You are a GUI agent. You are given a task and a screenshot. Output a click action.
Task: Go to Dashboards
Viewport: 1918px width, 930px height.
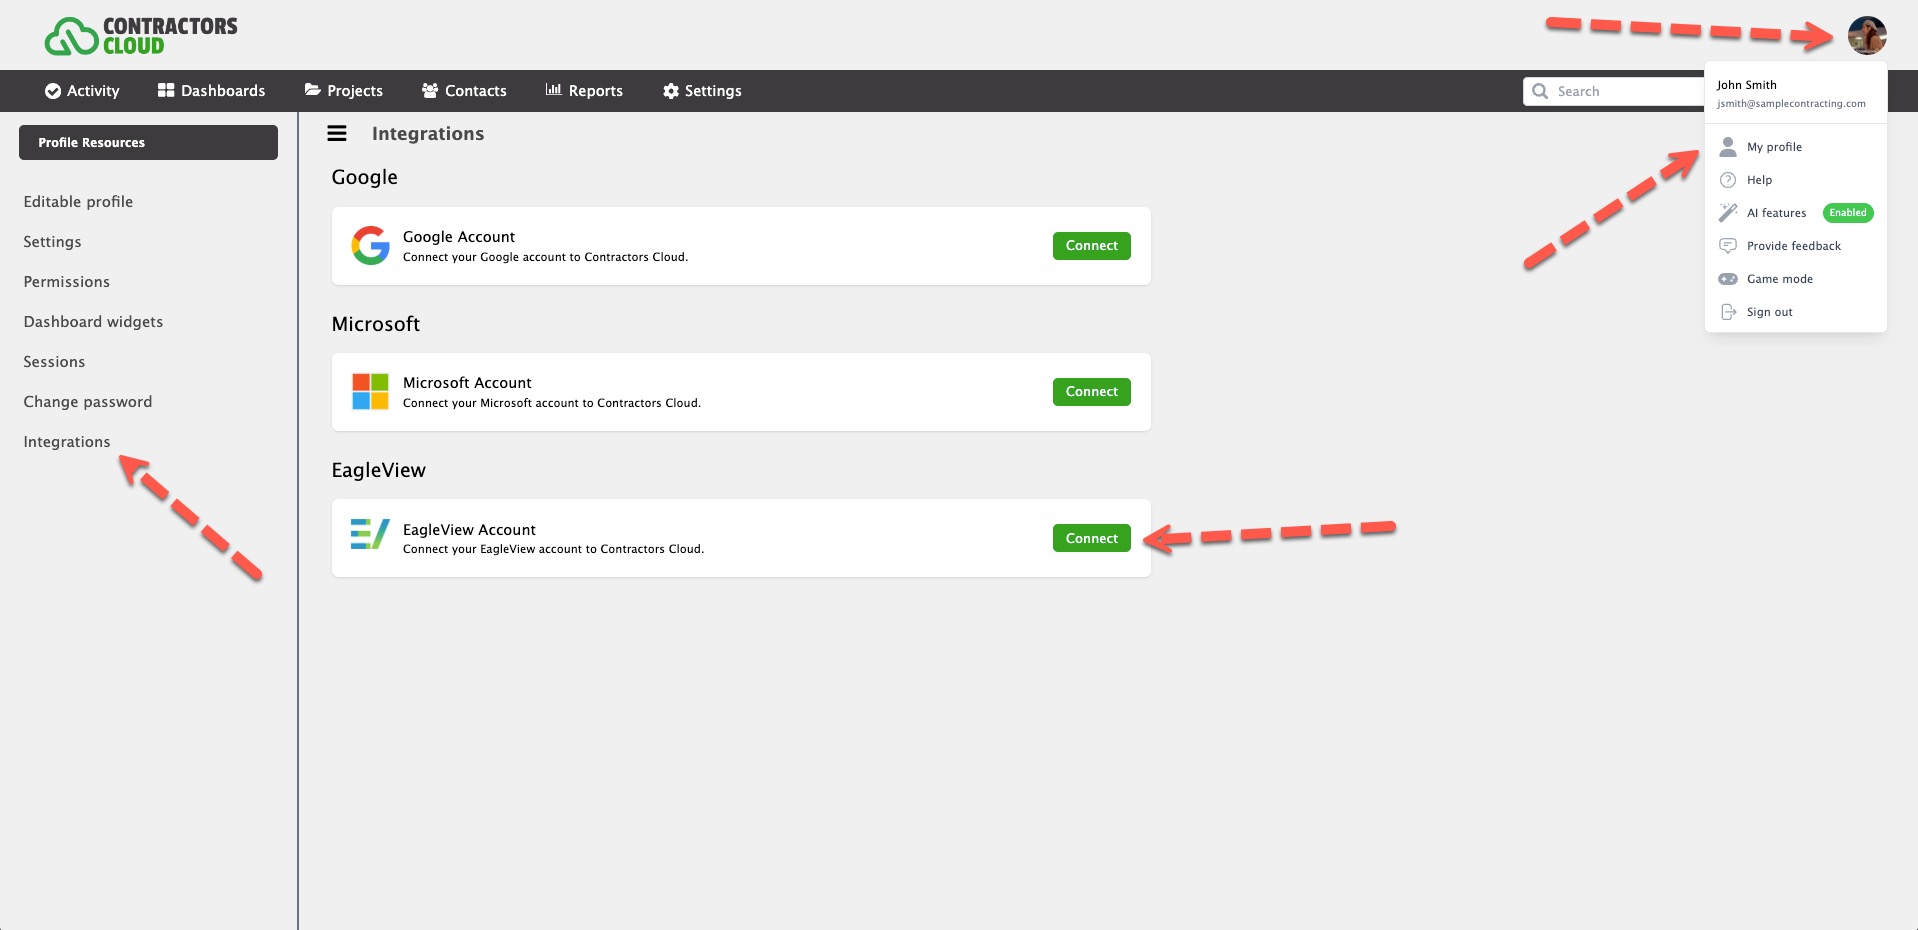(x=211, y=91)
